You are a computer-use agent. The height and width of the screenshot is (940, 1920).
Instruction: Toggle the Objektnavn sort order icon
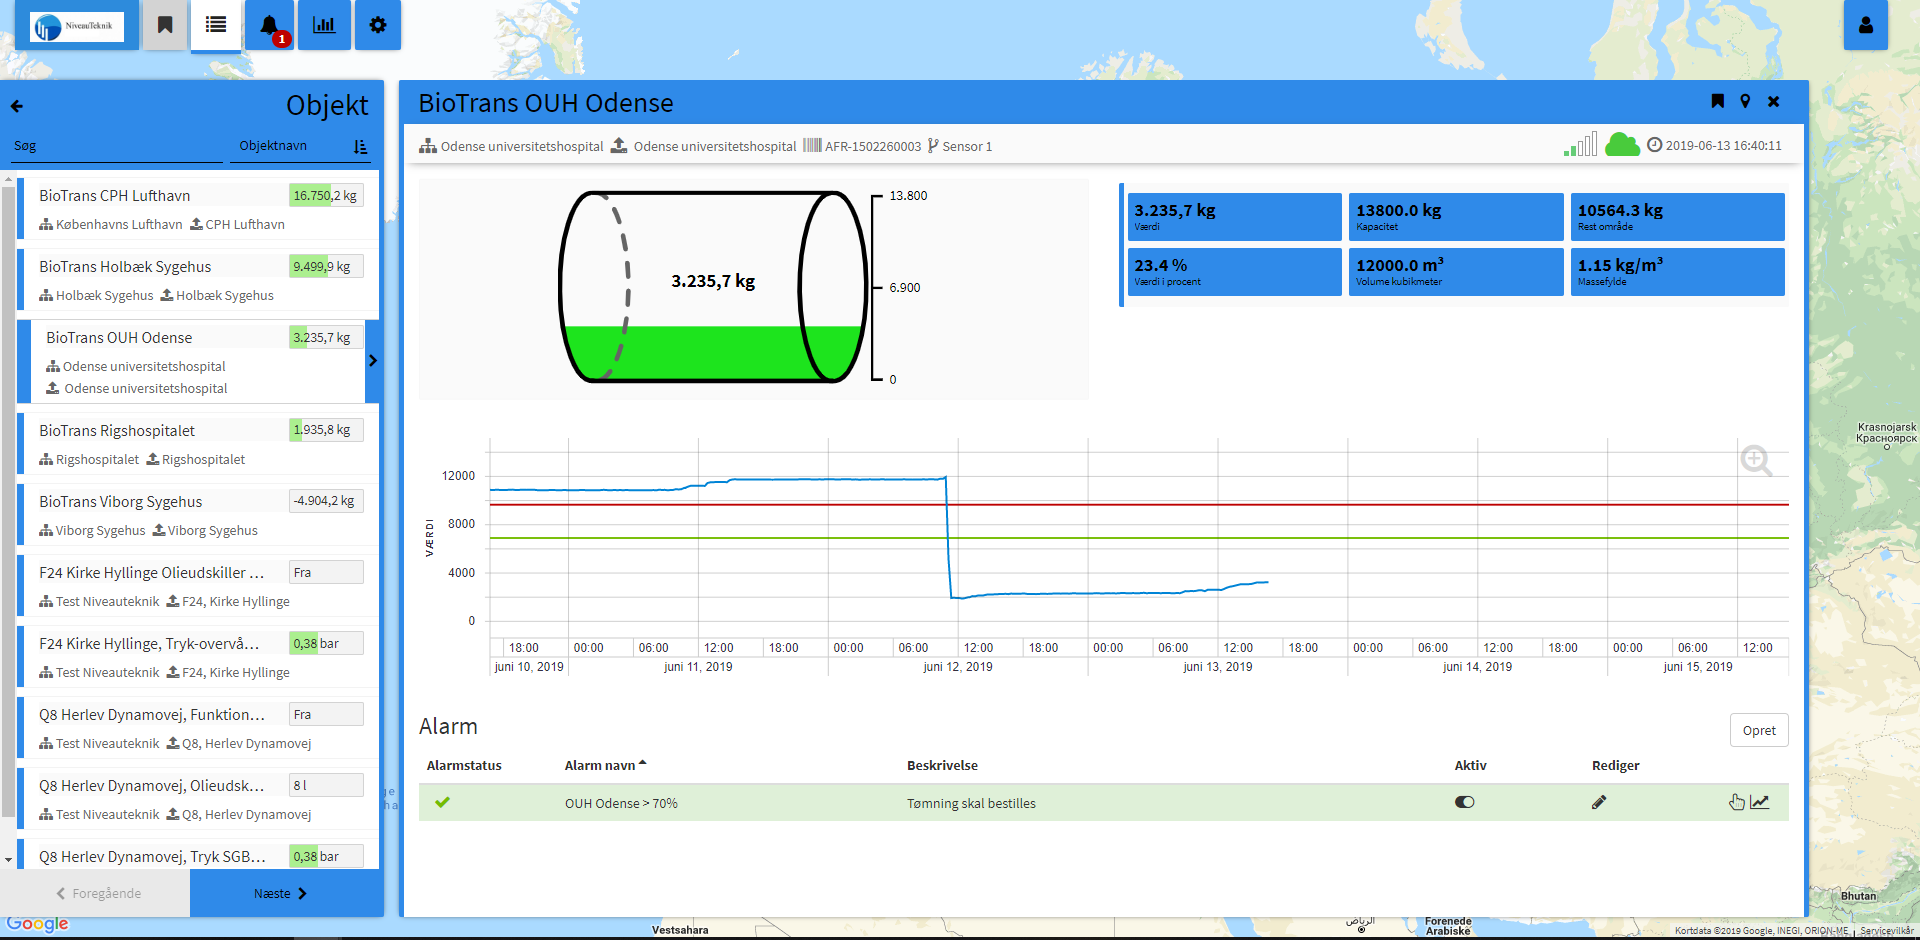click(x=361, y=147)
